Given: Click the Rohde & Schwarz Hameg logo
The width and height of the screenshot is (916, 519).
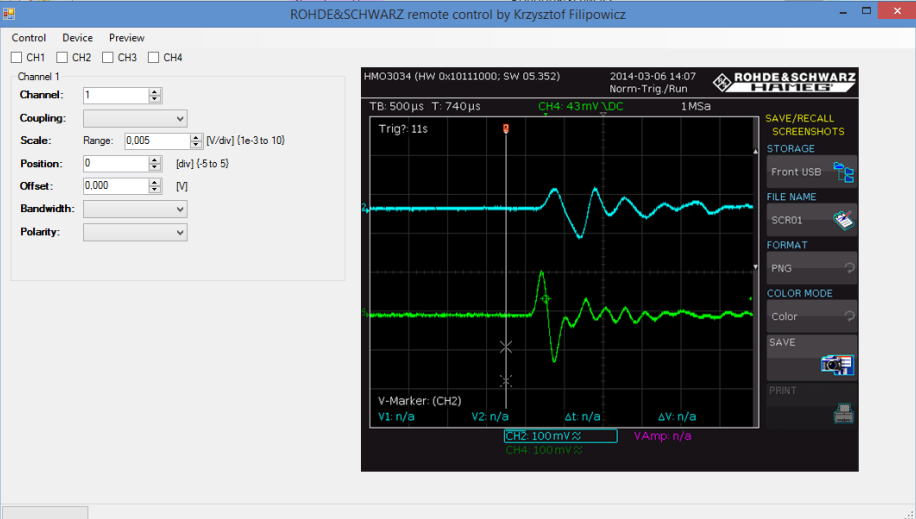Looking at the screenshot, I should click(x=784, y=82).
